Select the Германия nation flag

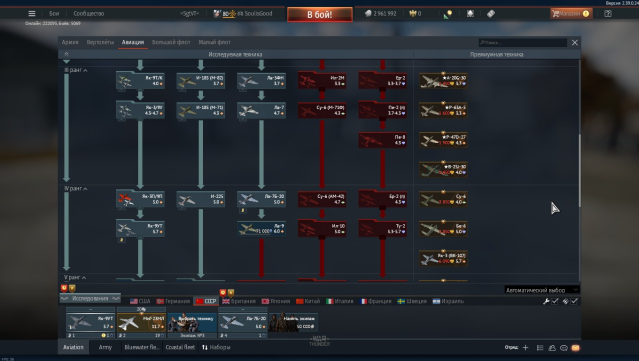coord(174,301)
